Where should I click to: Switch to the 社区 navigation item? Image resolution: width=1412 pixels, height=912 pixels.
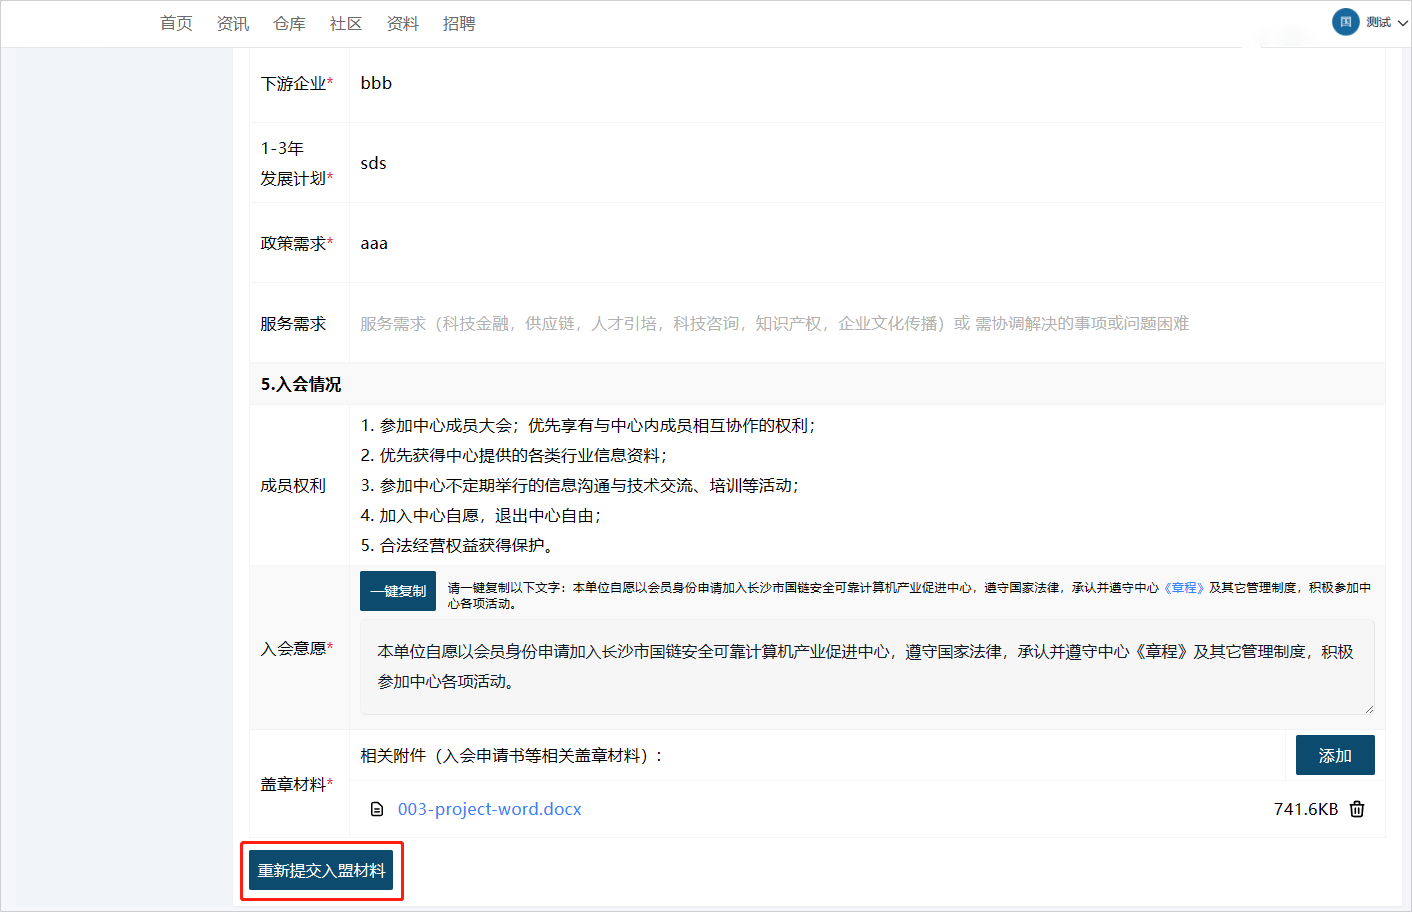pos(346,23)
